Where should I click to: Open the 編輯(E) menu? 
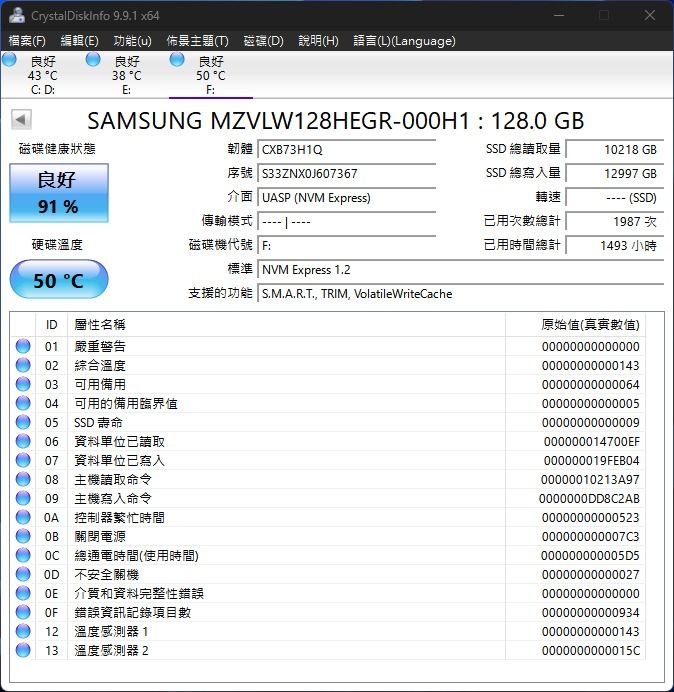click(79, 41)
